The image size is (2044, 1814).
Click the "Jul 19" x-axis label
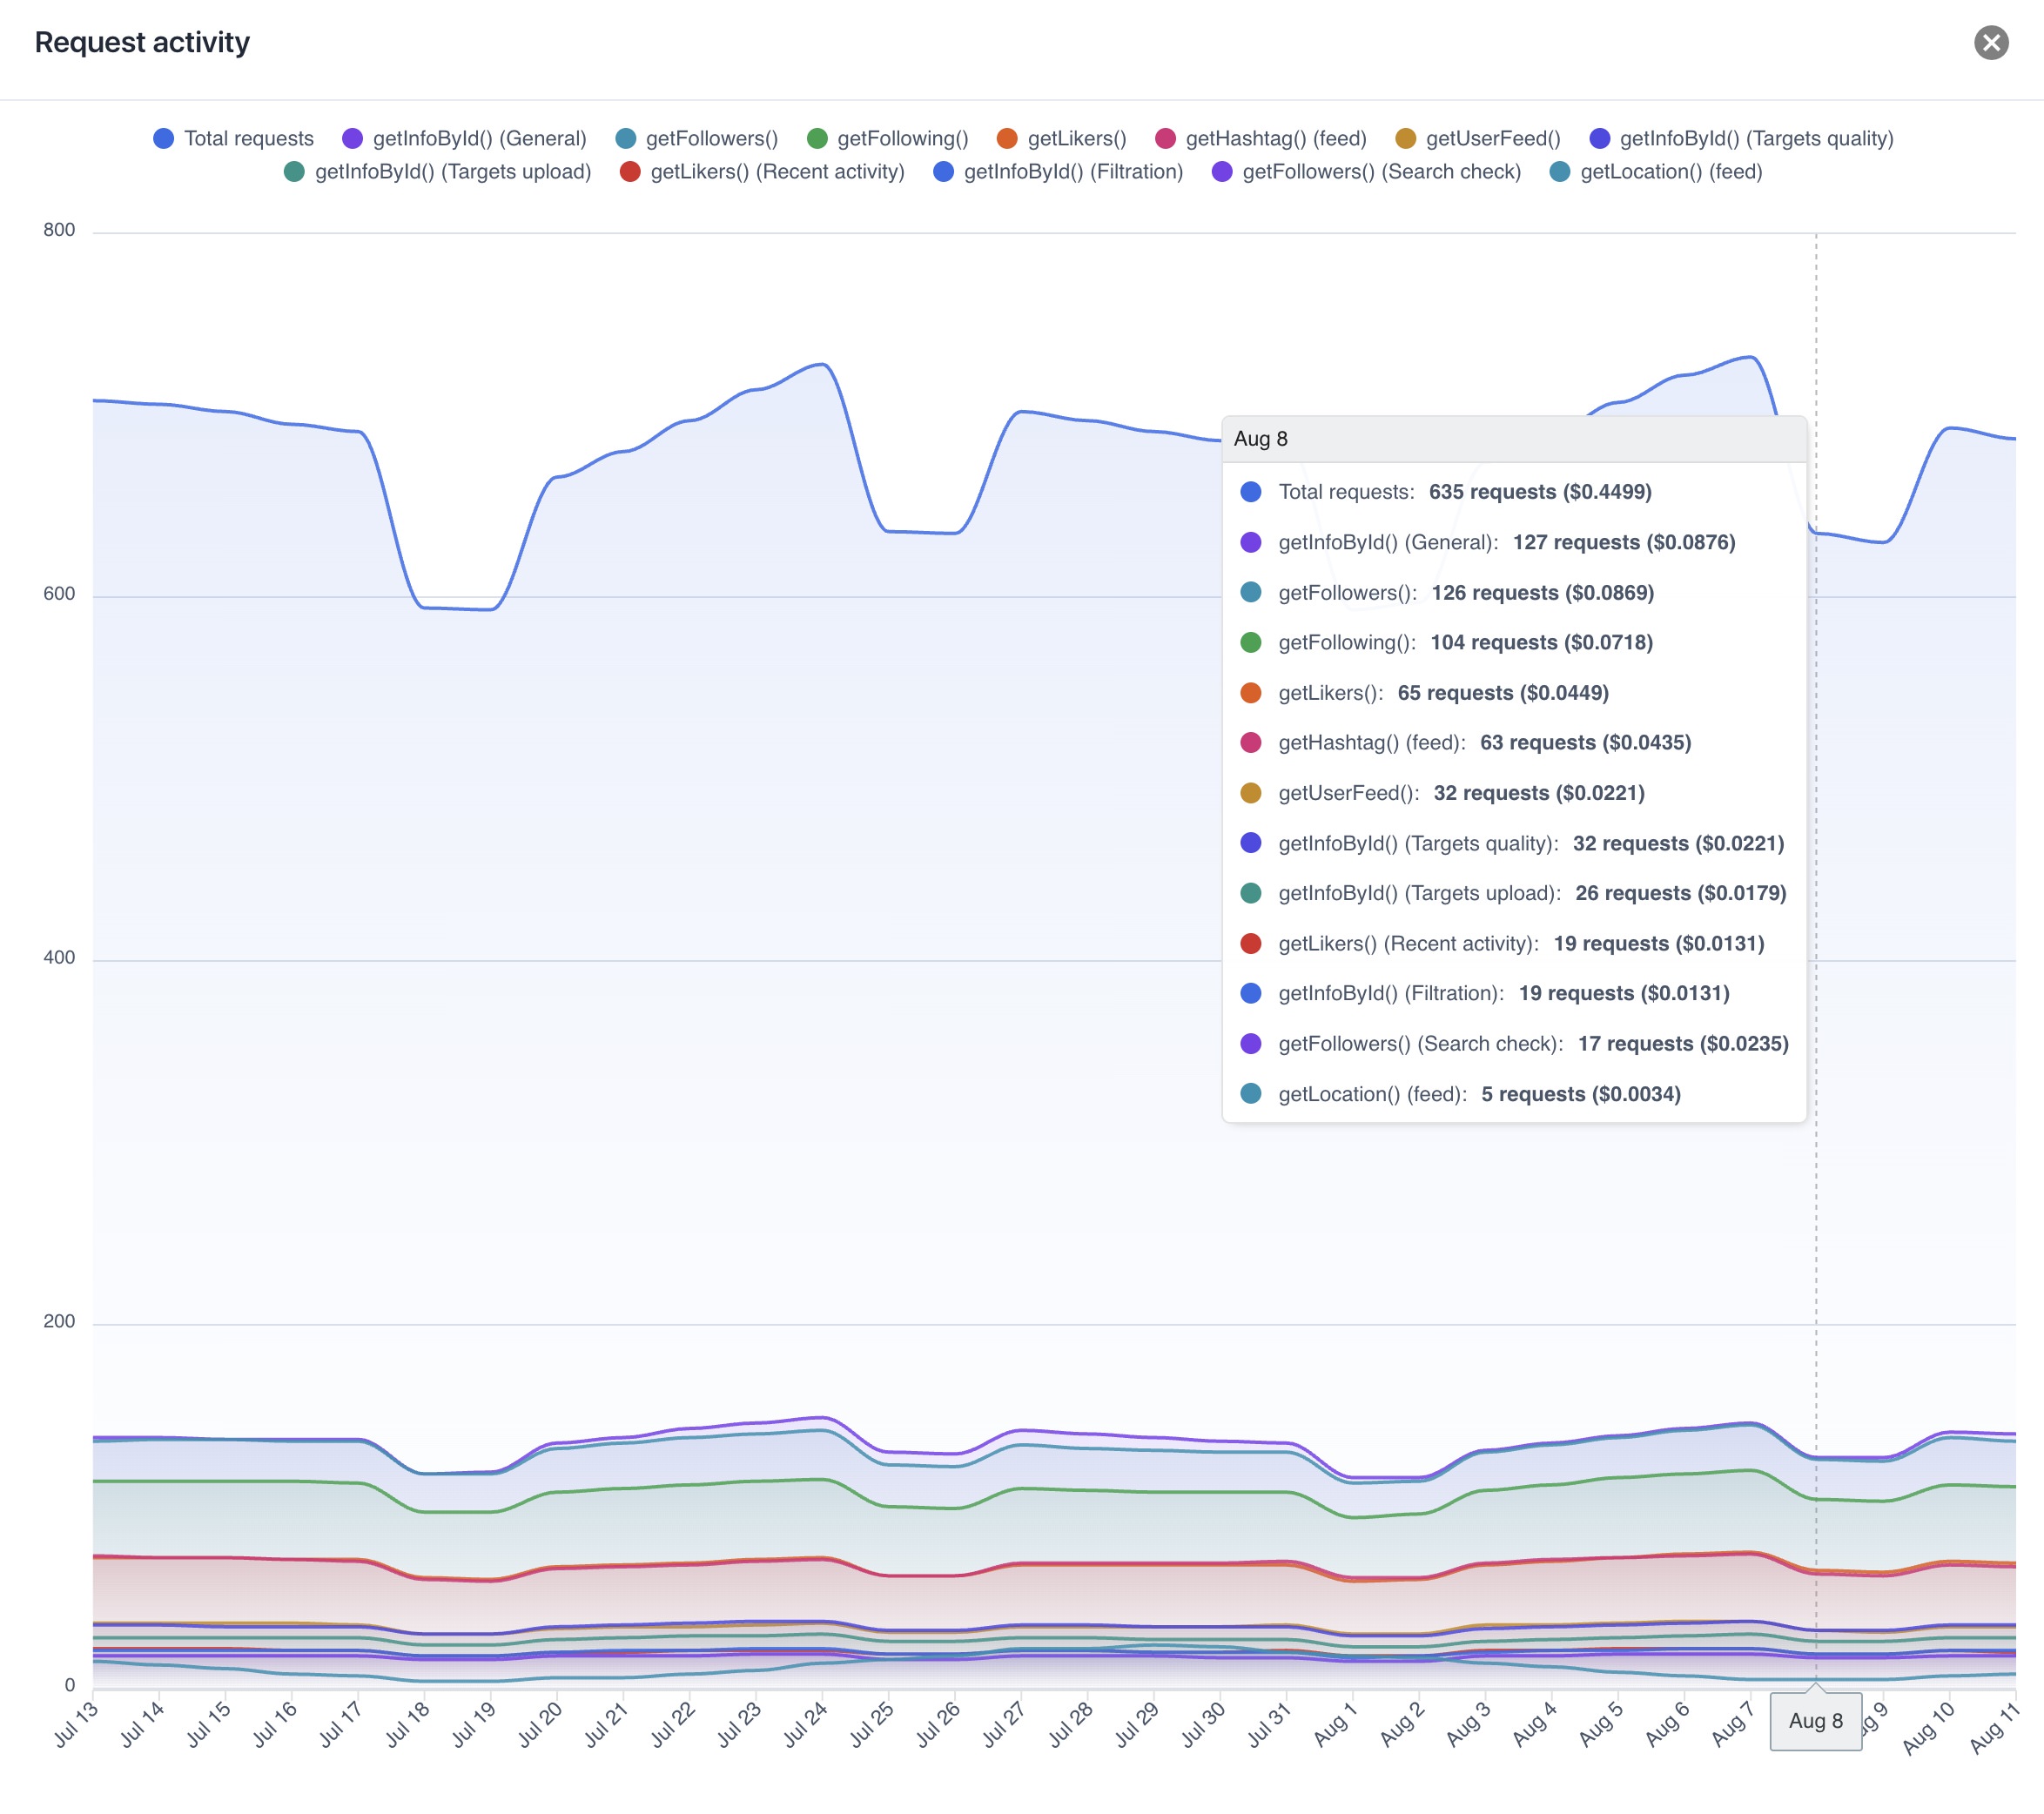[474, 1724]
